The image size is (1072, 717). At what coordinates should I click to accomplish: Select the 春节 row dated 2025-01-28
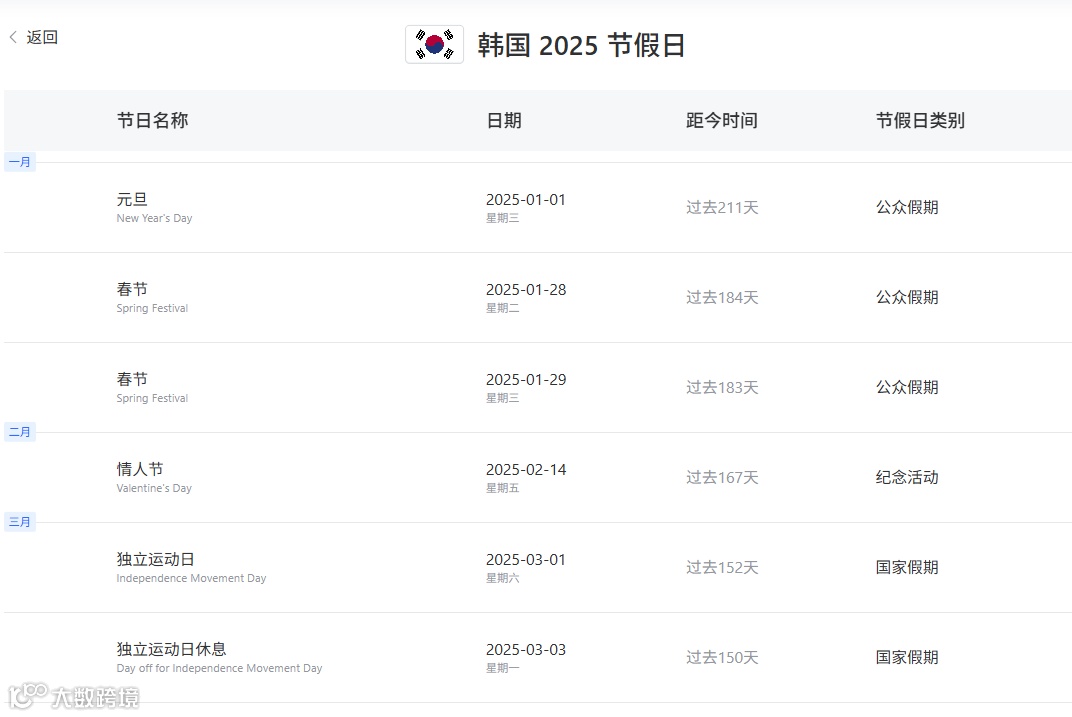[x=538, y=298]
